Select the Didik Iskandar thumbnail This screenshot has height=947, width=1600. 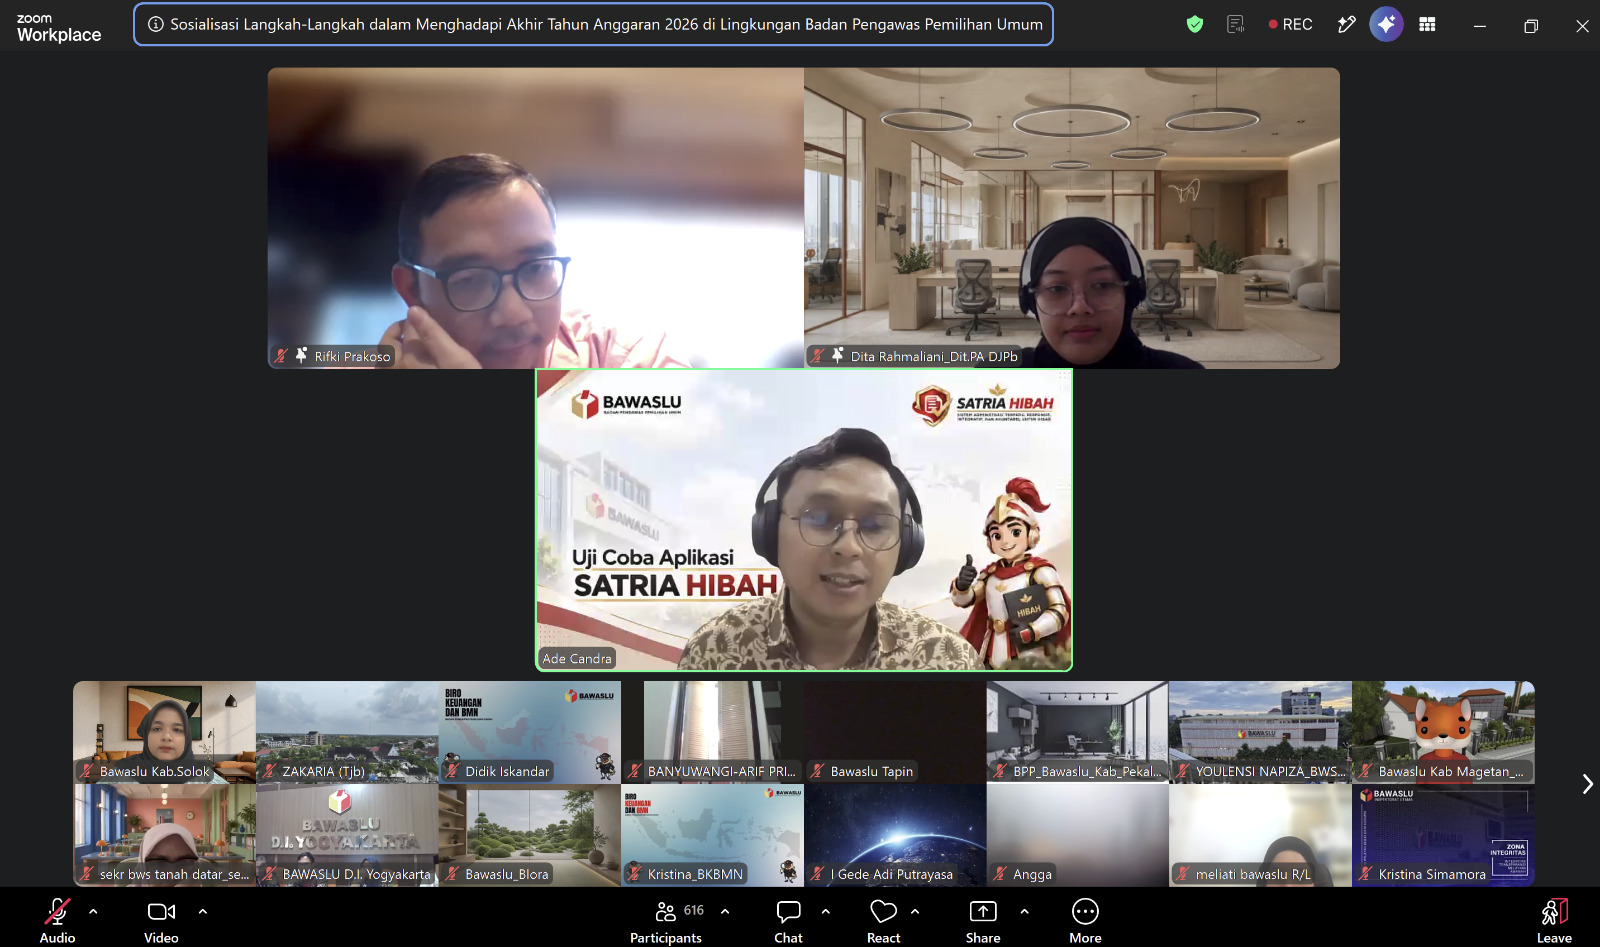pos(530,732)
